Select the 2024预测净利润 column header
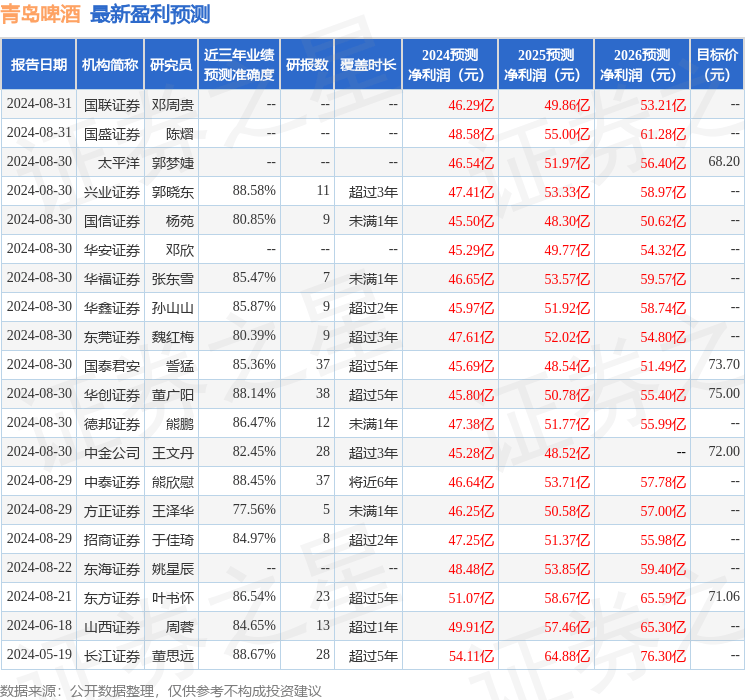Screen dimensions: 745x700 point(450,65)
